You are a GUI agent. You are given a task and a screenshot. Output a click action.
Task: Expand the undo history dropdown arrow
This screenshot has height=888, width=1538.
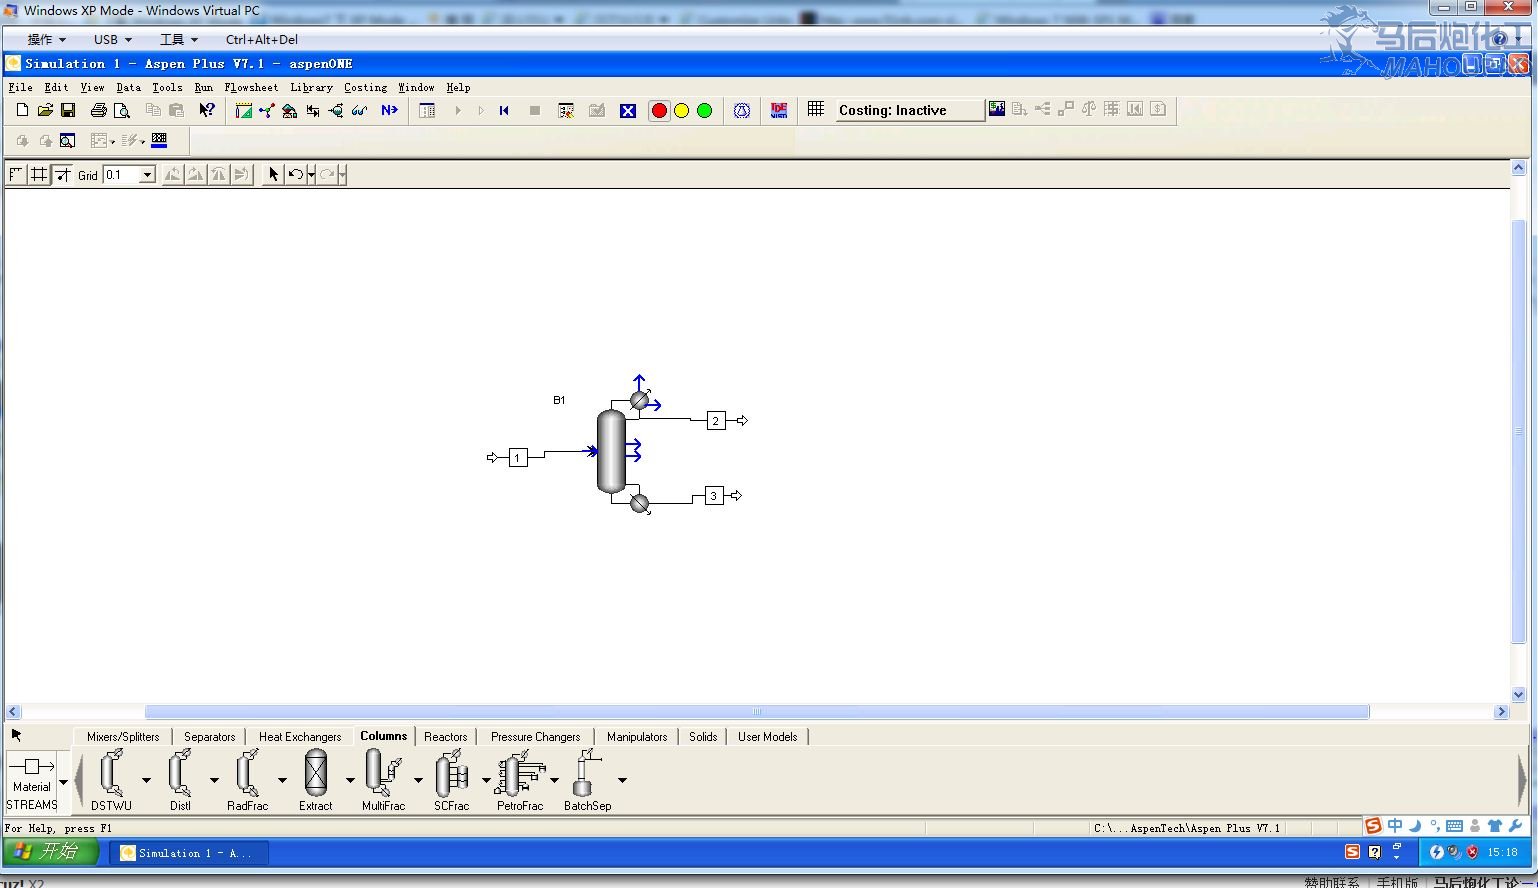click(311, 174)
